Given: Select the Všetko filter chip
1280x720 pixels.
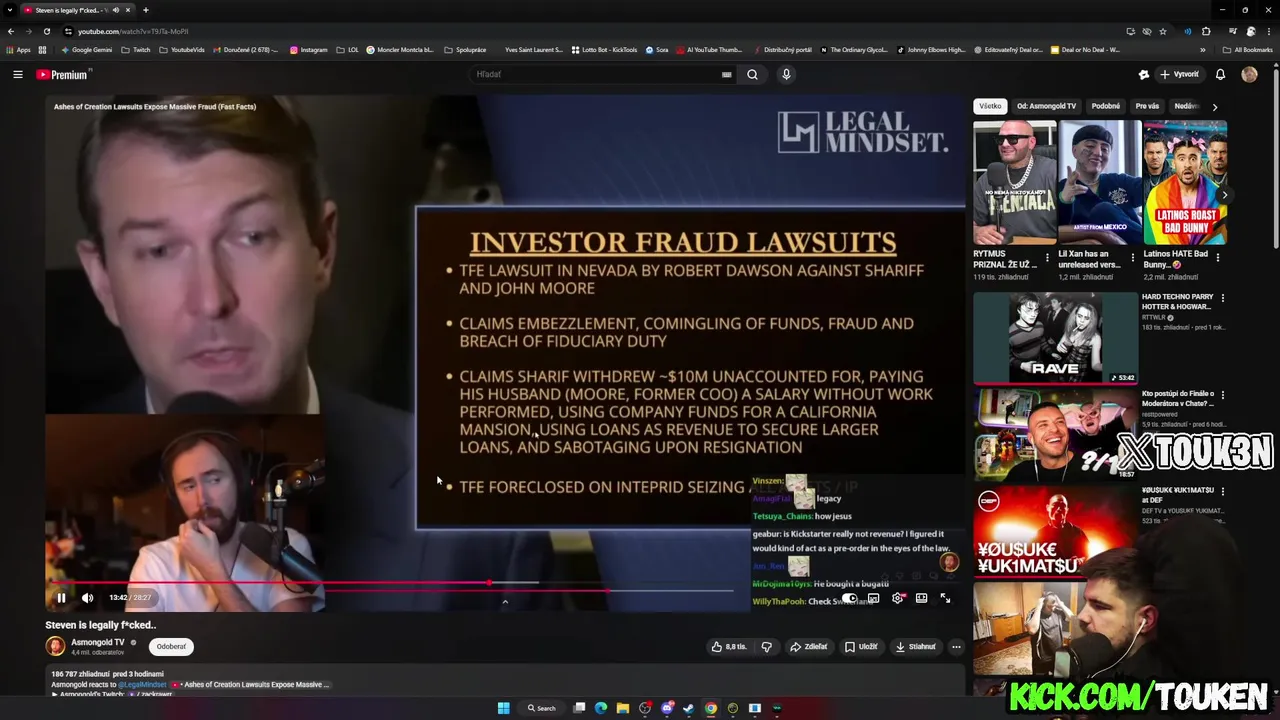Looking at the screenshot, I should [x=990, y=106].
